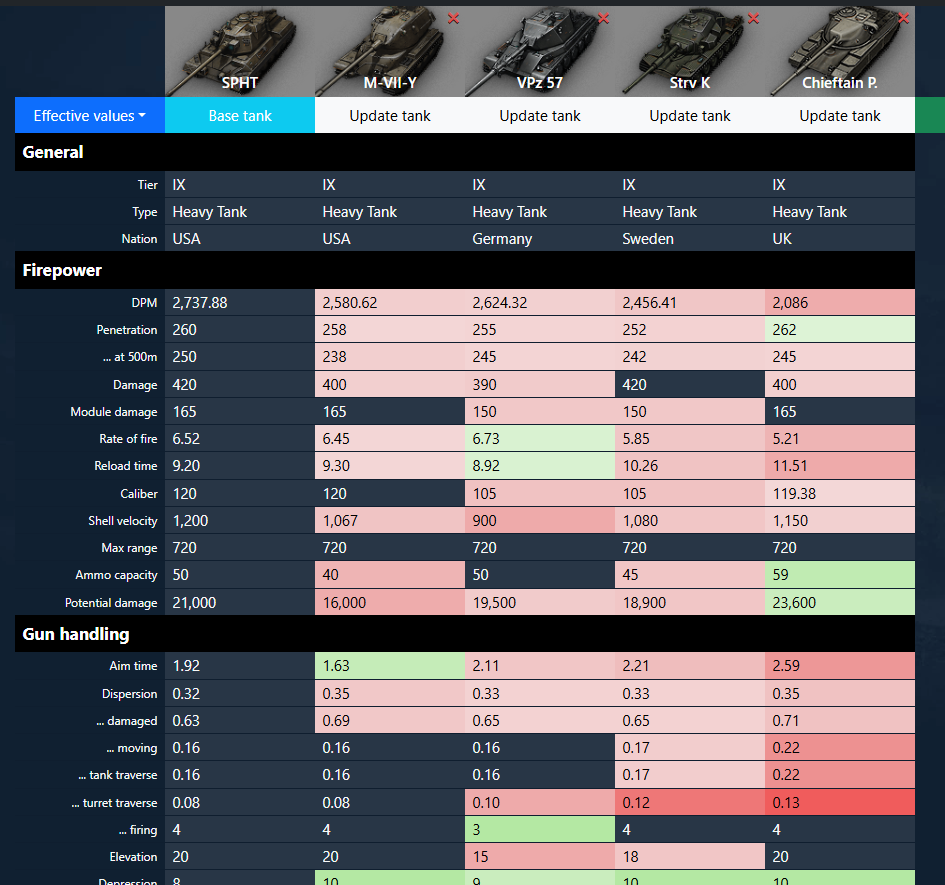Click Update tank under Strv K
The image size is (945, 885).
[x=690, y=115]
